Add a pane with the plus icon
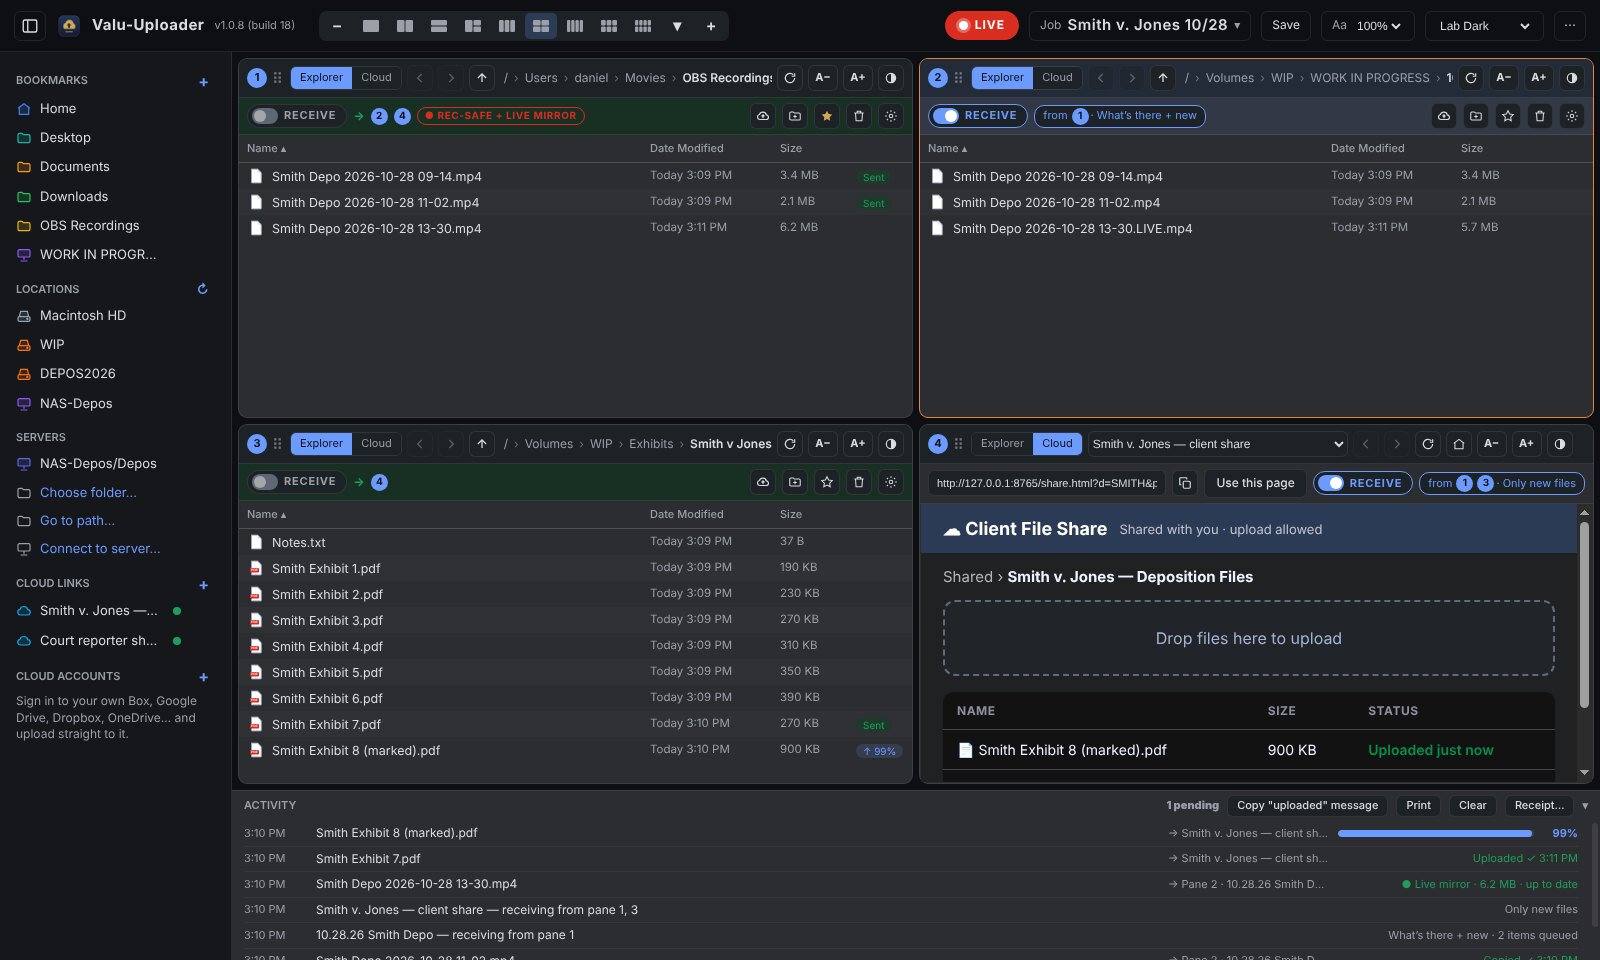 tap(711, 26)
